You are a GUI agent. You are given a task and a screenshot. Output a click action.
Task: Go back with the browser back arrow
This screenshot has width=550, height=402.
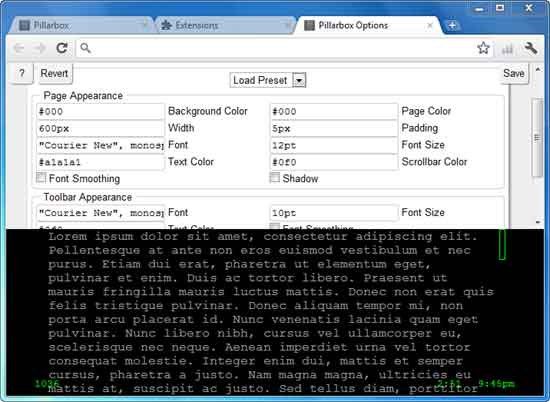tap(19, 48)
